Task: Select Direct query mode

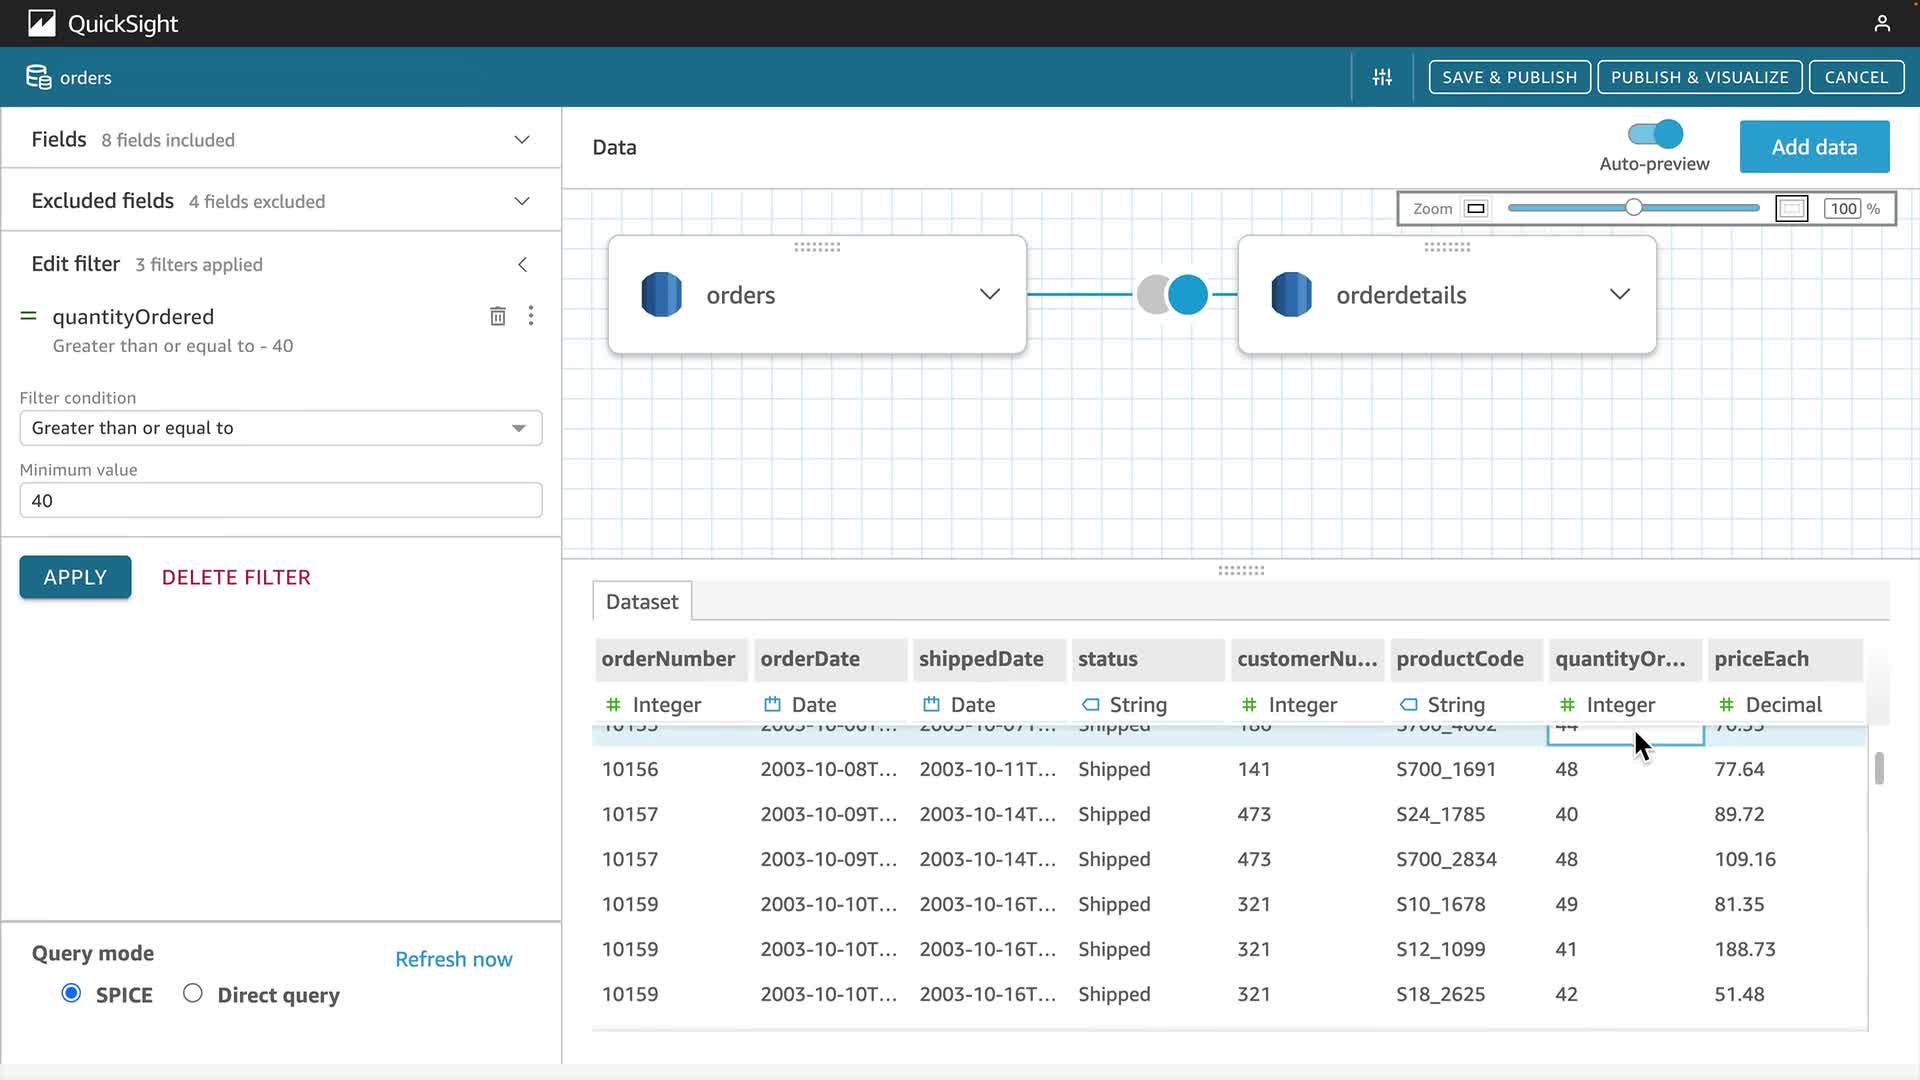Action: pyautogui.click(x=193, y=993)
